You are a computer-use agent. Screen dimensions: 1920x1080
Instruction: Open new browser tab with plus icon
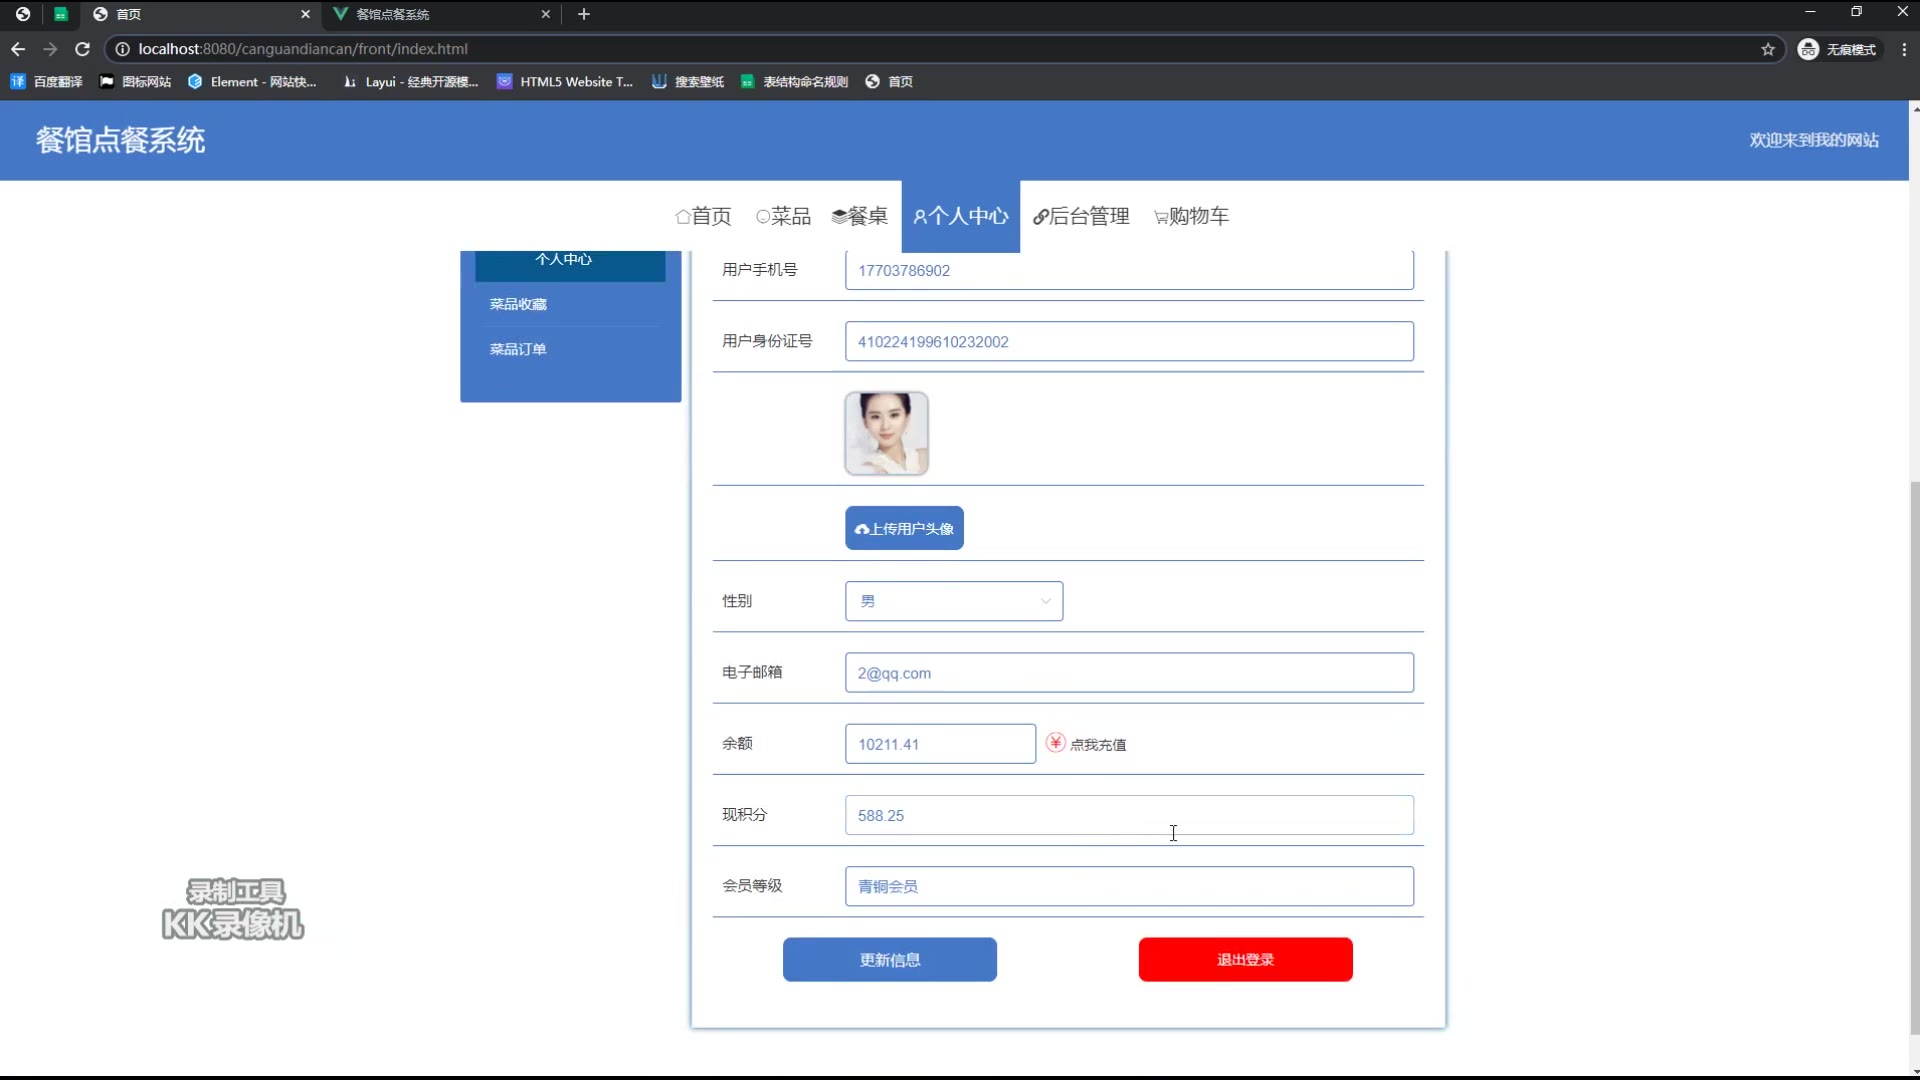[x=584, y=14]
